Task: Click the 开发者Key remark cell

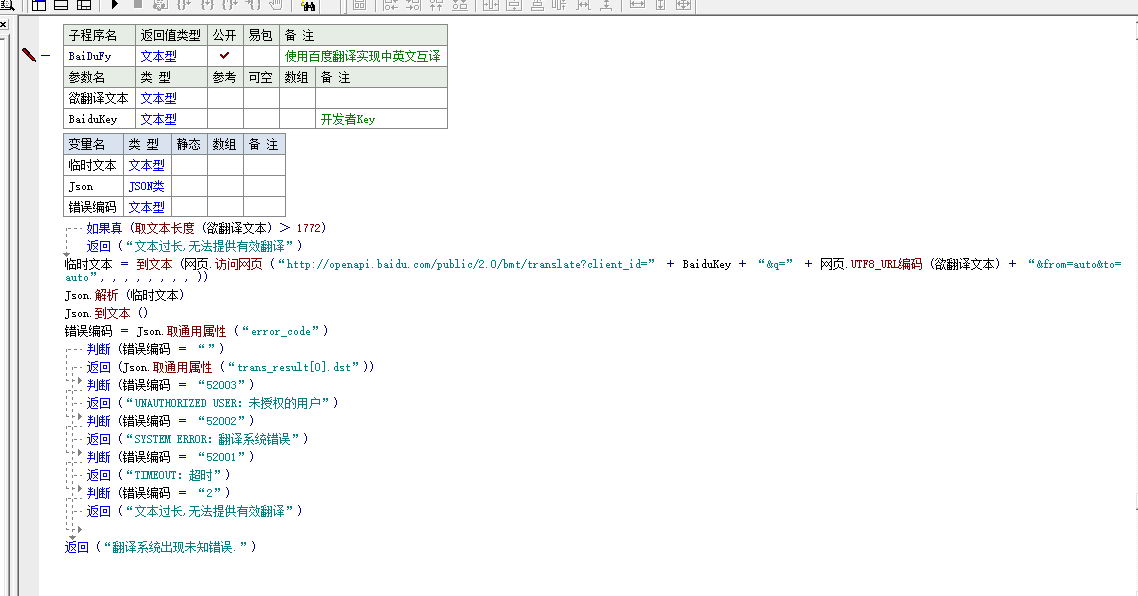Action: coord(380,119)
